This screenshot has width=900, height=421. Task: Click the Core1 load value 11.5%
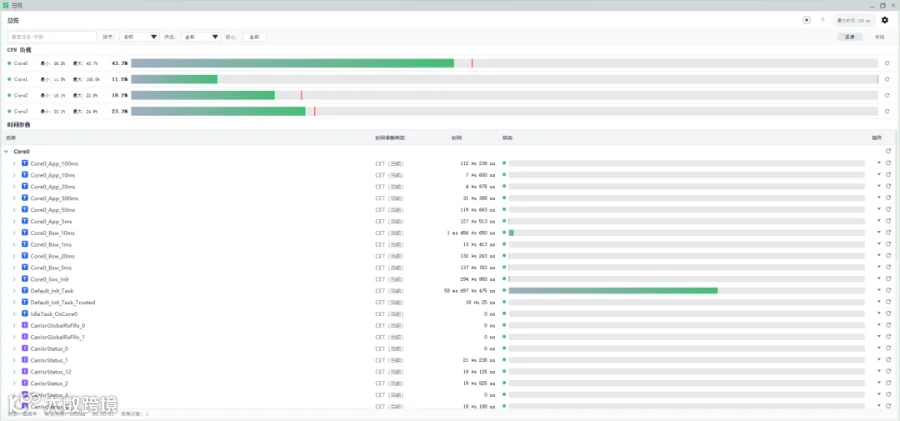click(120, 79)
